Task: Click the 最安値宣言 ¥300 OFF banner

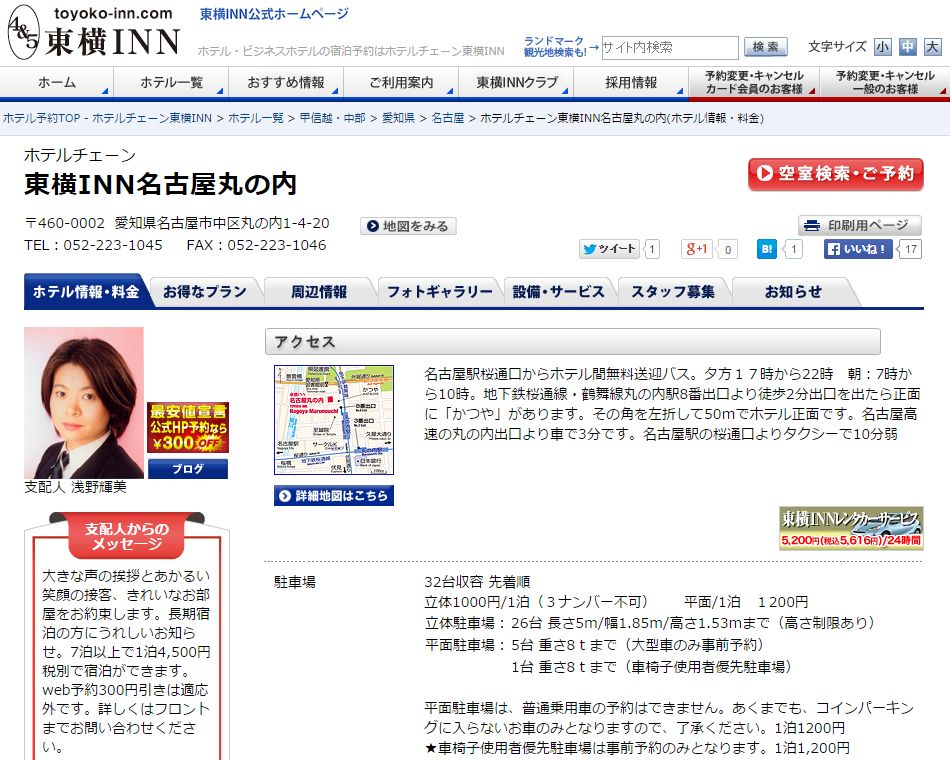Action: [x=188, y=428]
